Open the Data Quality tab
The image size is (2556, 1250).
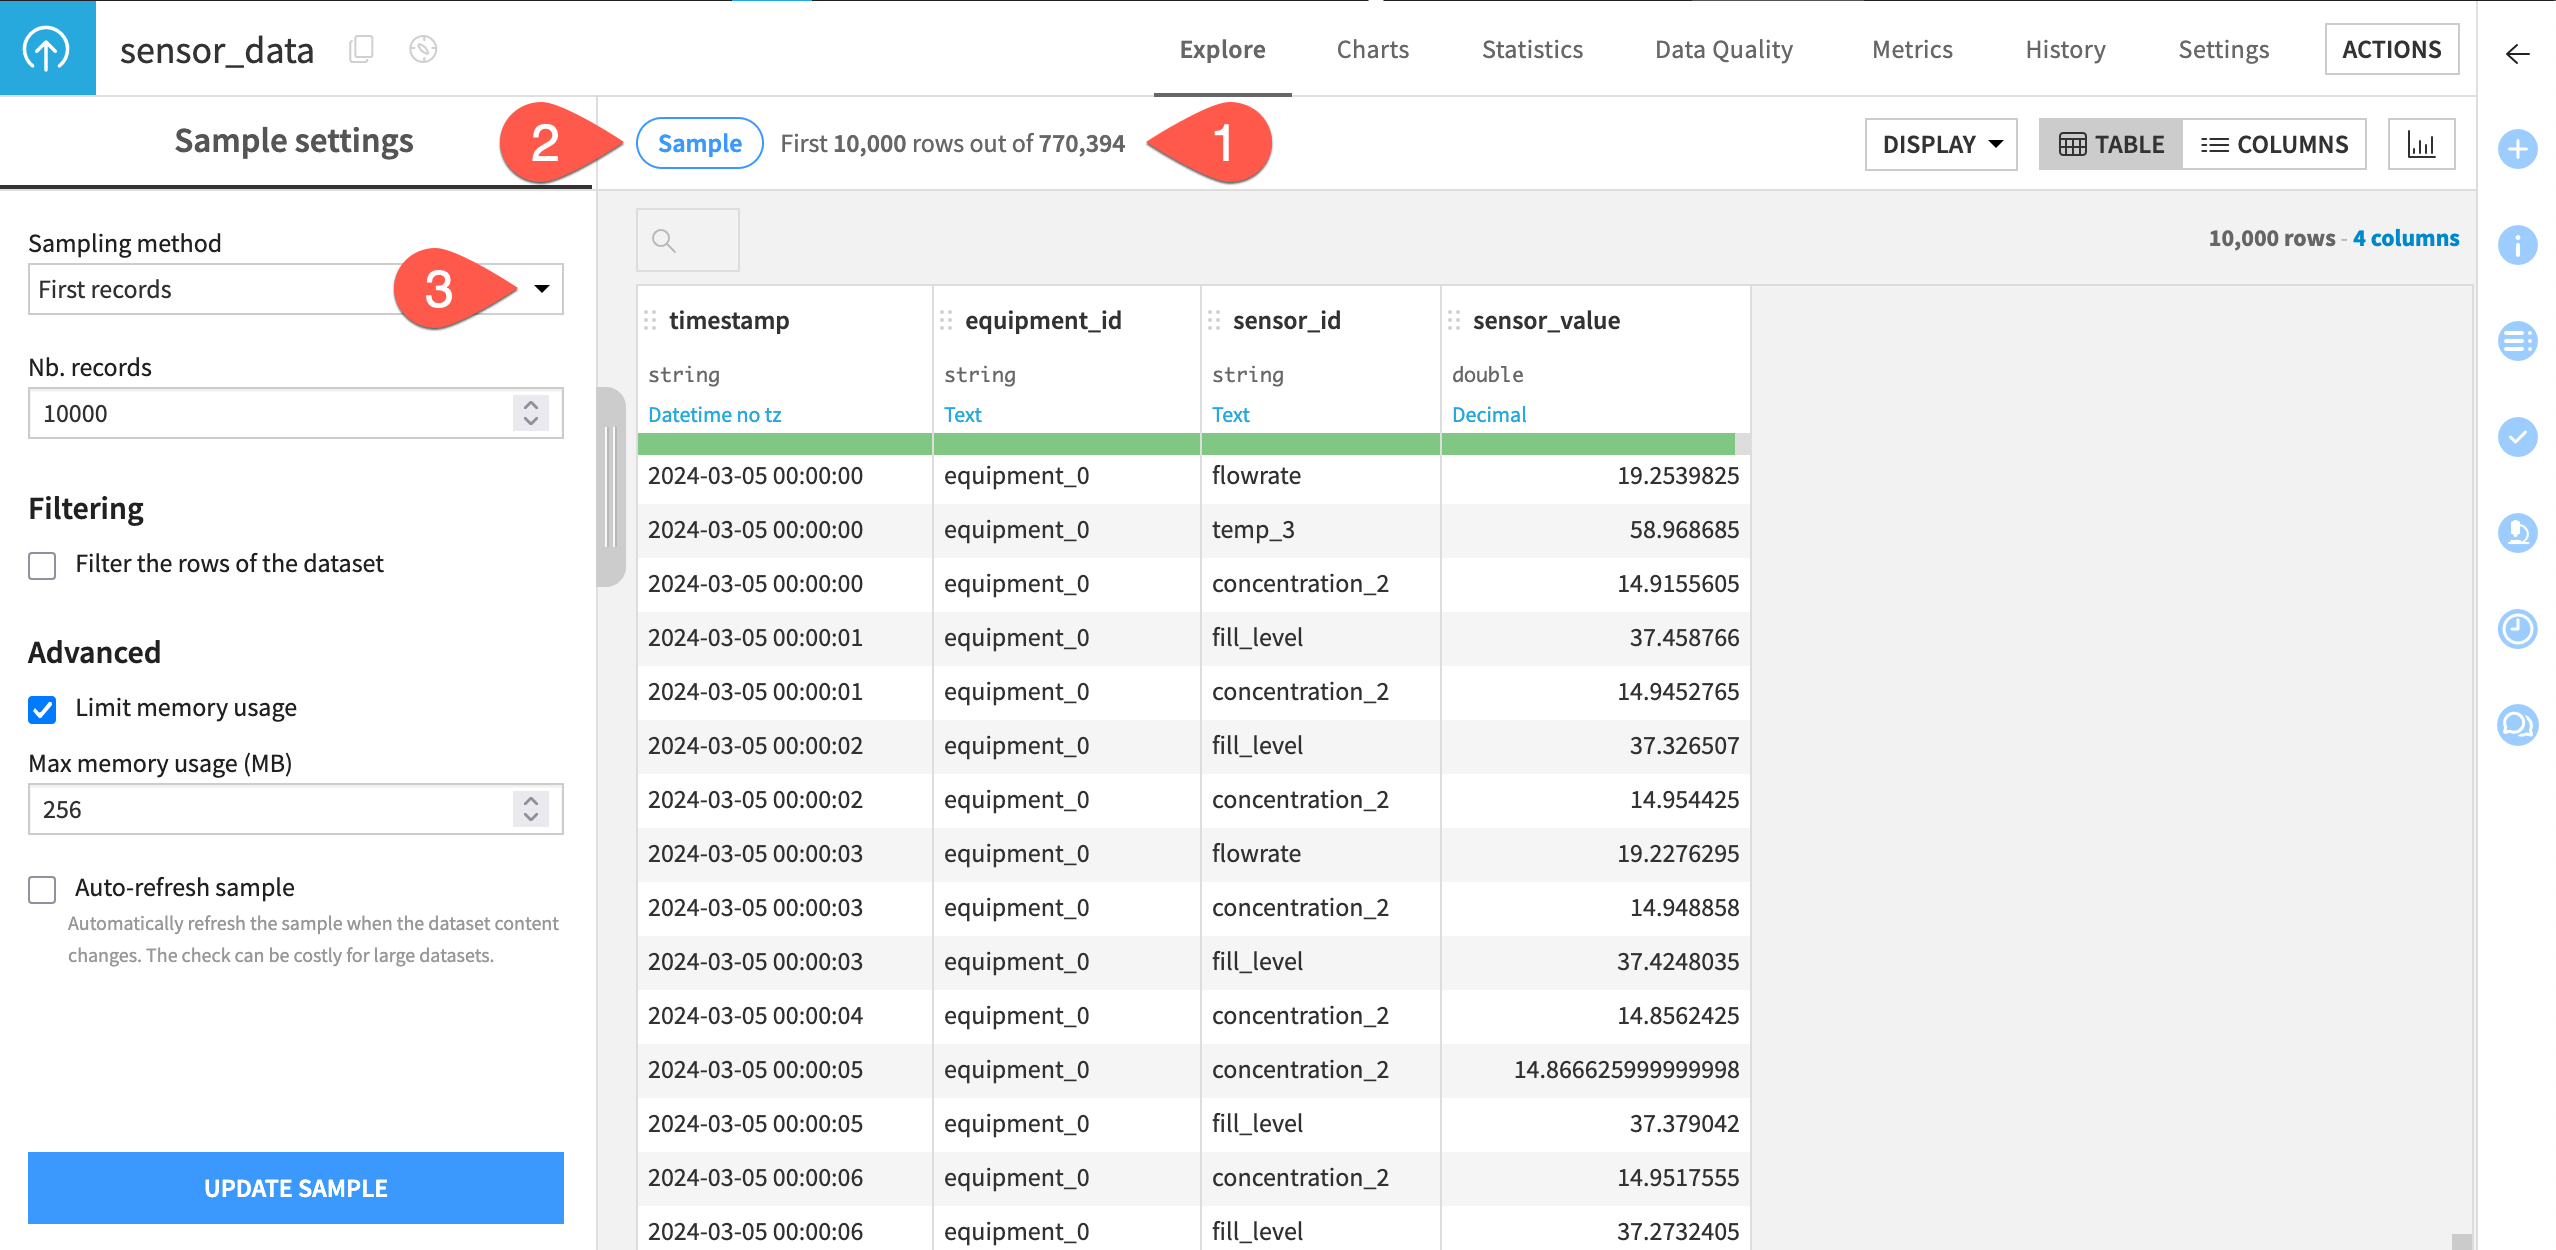point(1723,49)
